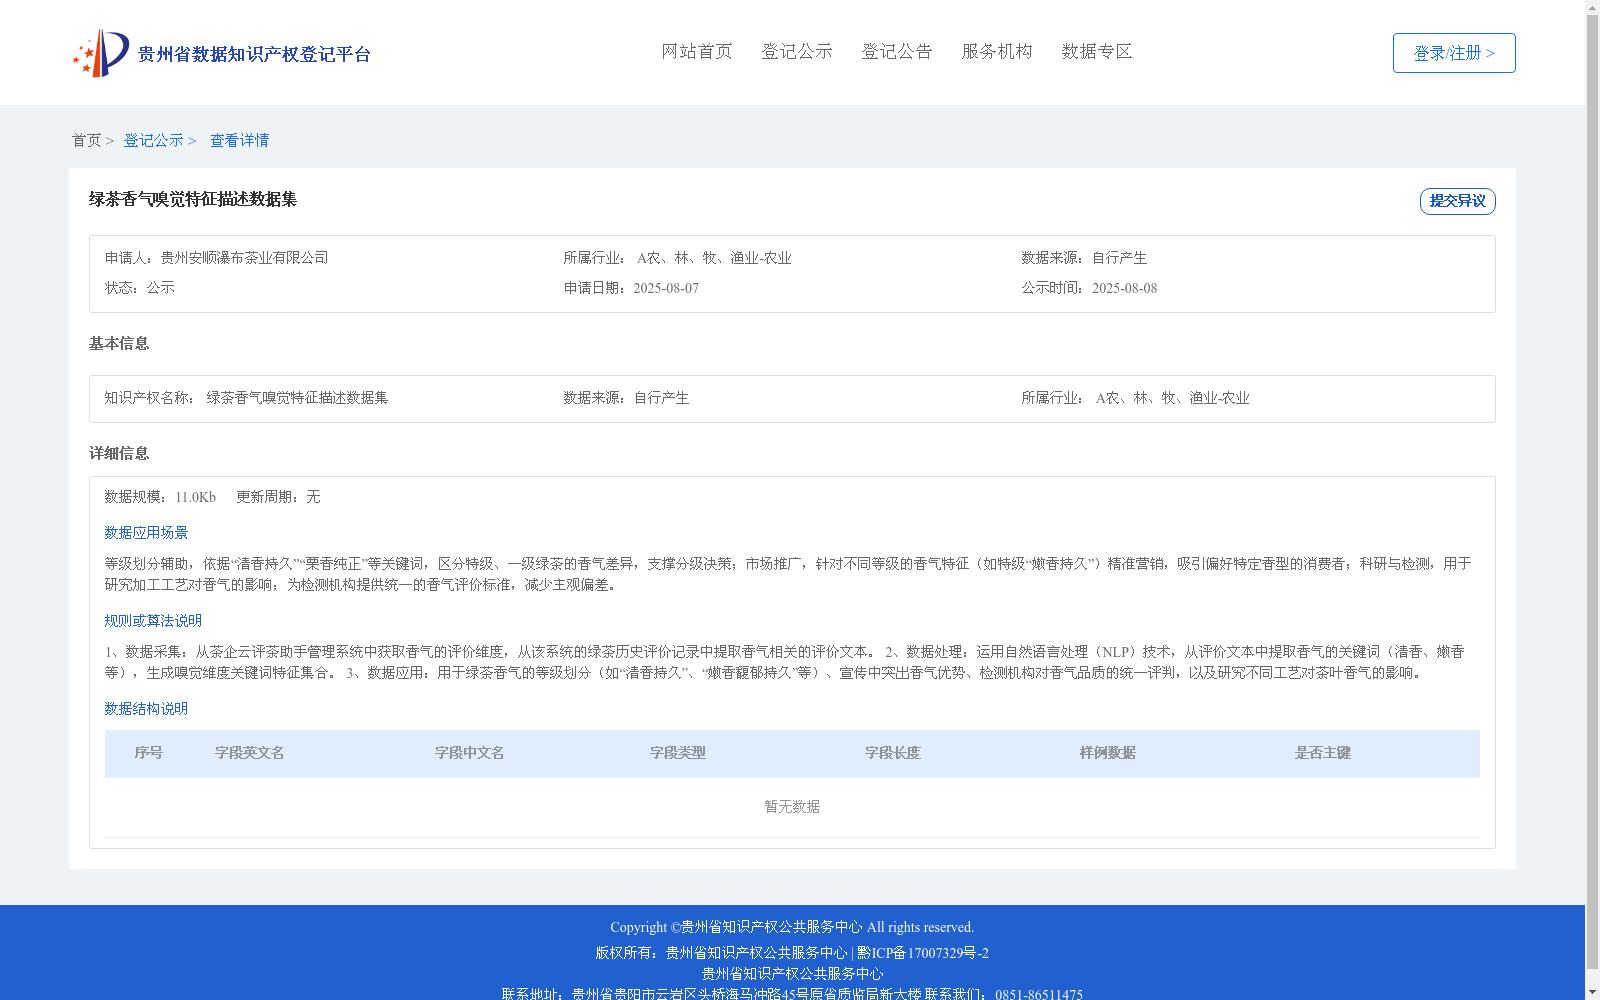Open the 服务机构 navigation item

tap(996, 51)
